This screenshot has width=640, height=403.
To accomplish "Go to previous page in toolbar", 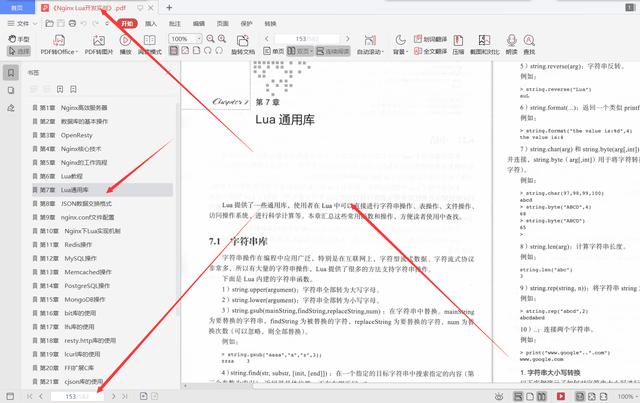I will click(x=267, y=39).
